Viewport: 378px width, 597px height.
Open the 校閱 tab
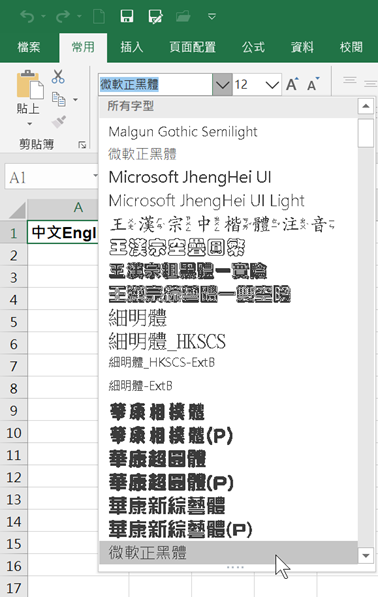coord(351,47)
